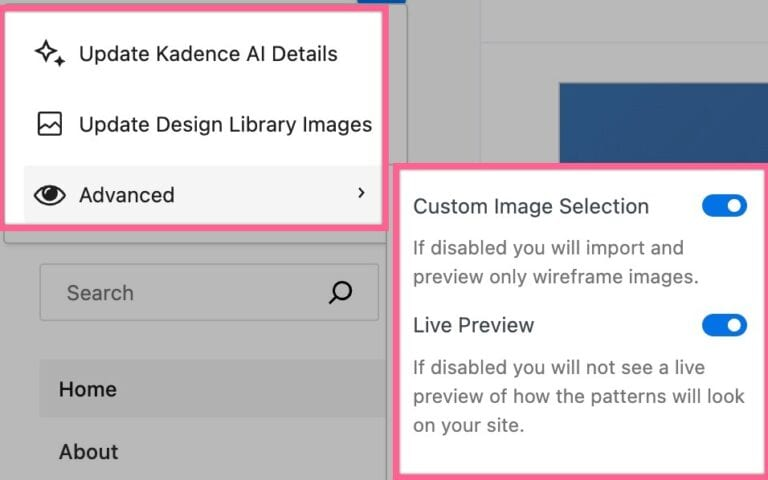Choose the 'Update Design Library Images' text
The width and height of the screenshot is (768, 480).
click(225, 125)
